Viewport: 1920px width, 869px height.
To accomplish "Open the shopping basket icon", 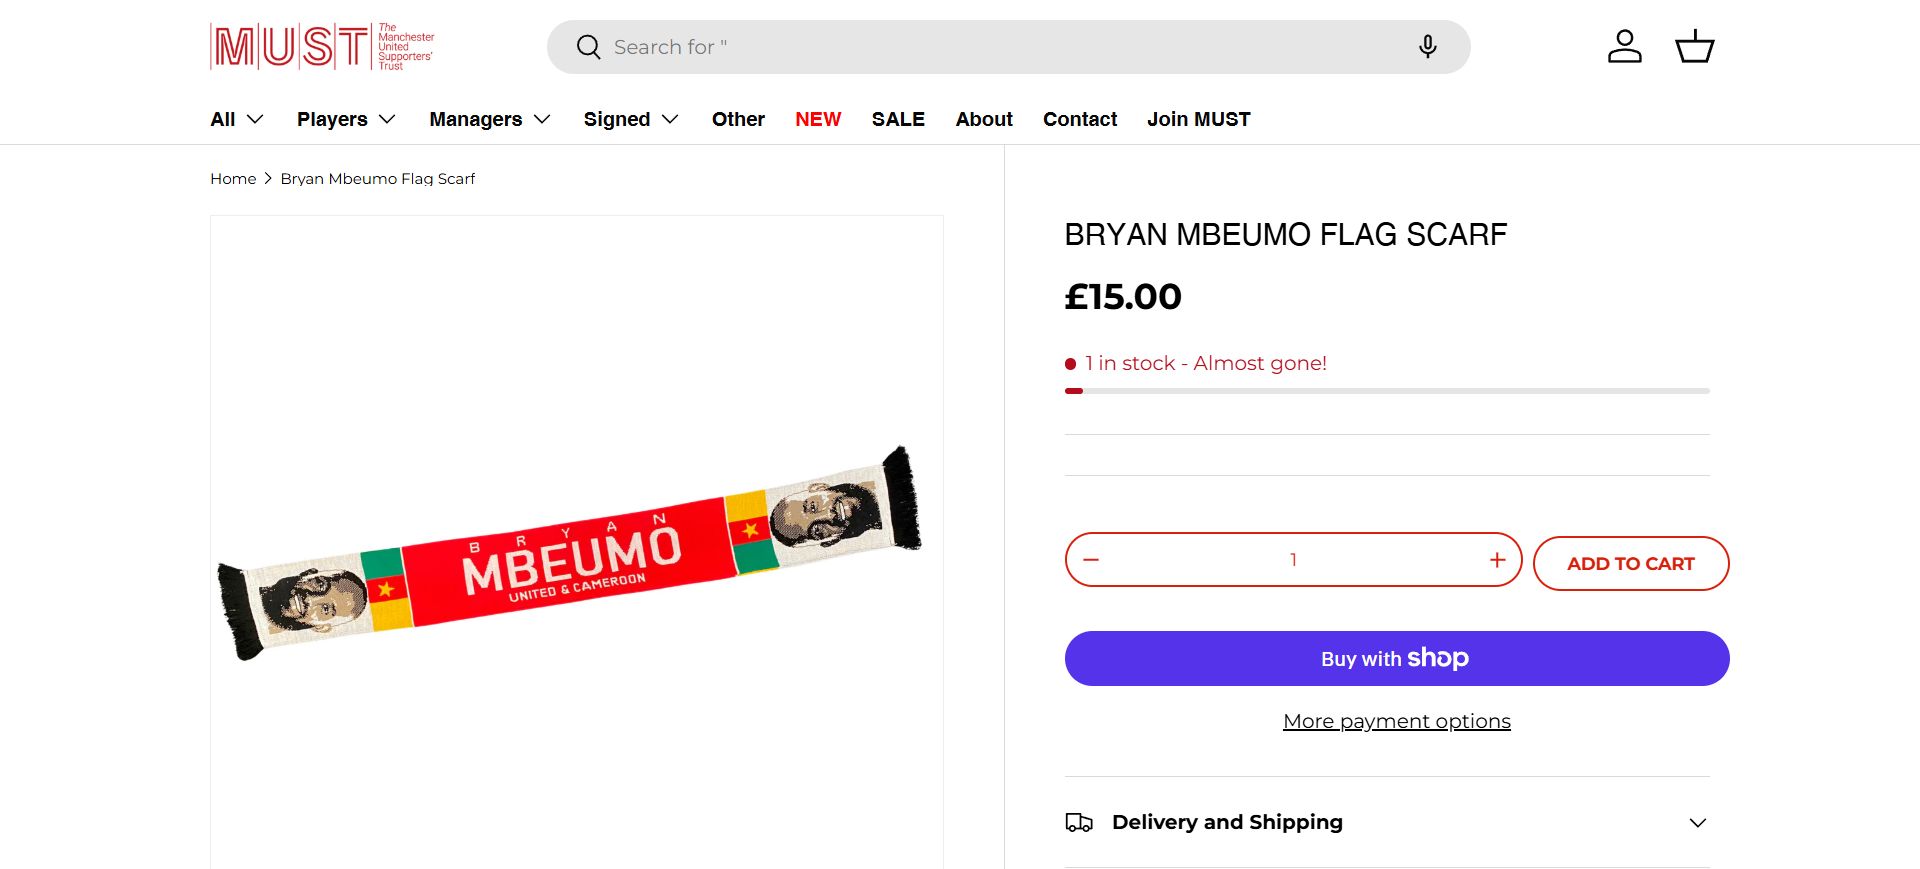I will pyautogui.click(x=1694, y=47).
